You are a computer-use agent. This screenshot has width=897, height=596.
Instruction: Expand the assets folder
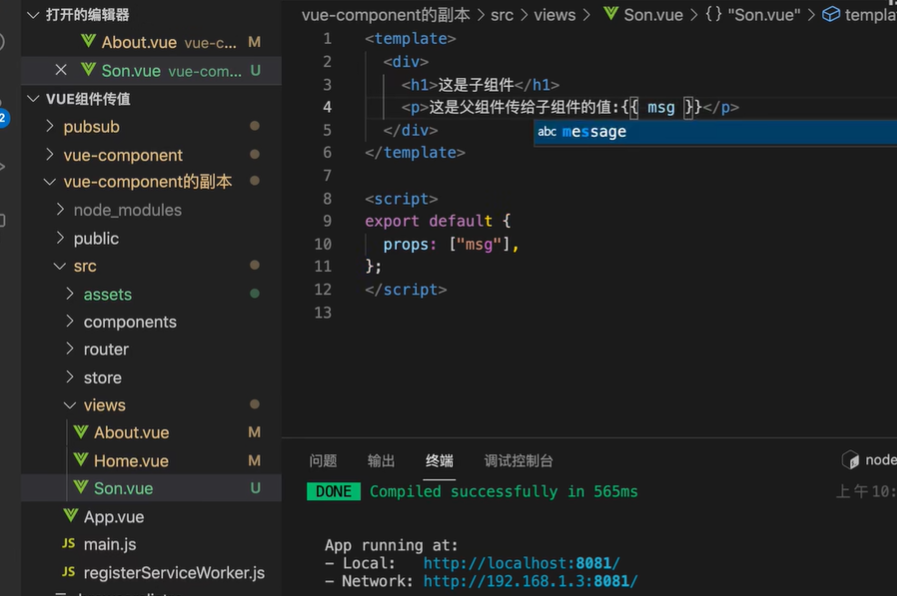(70, 293)
